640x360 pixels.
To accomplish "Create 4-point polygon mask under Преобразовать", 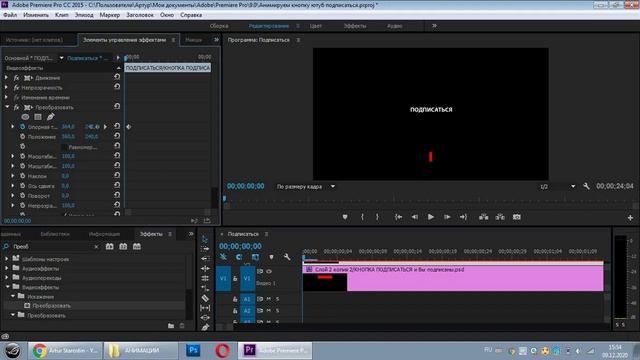I will [38, 117].
